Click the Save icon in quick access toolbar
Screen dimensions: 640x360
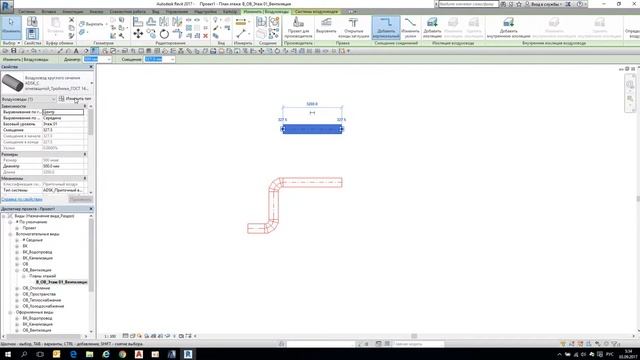point(13,51)
